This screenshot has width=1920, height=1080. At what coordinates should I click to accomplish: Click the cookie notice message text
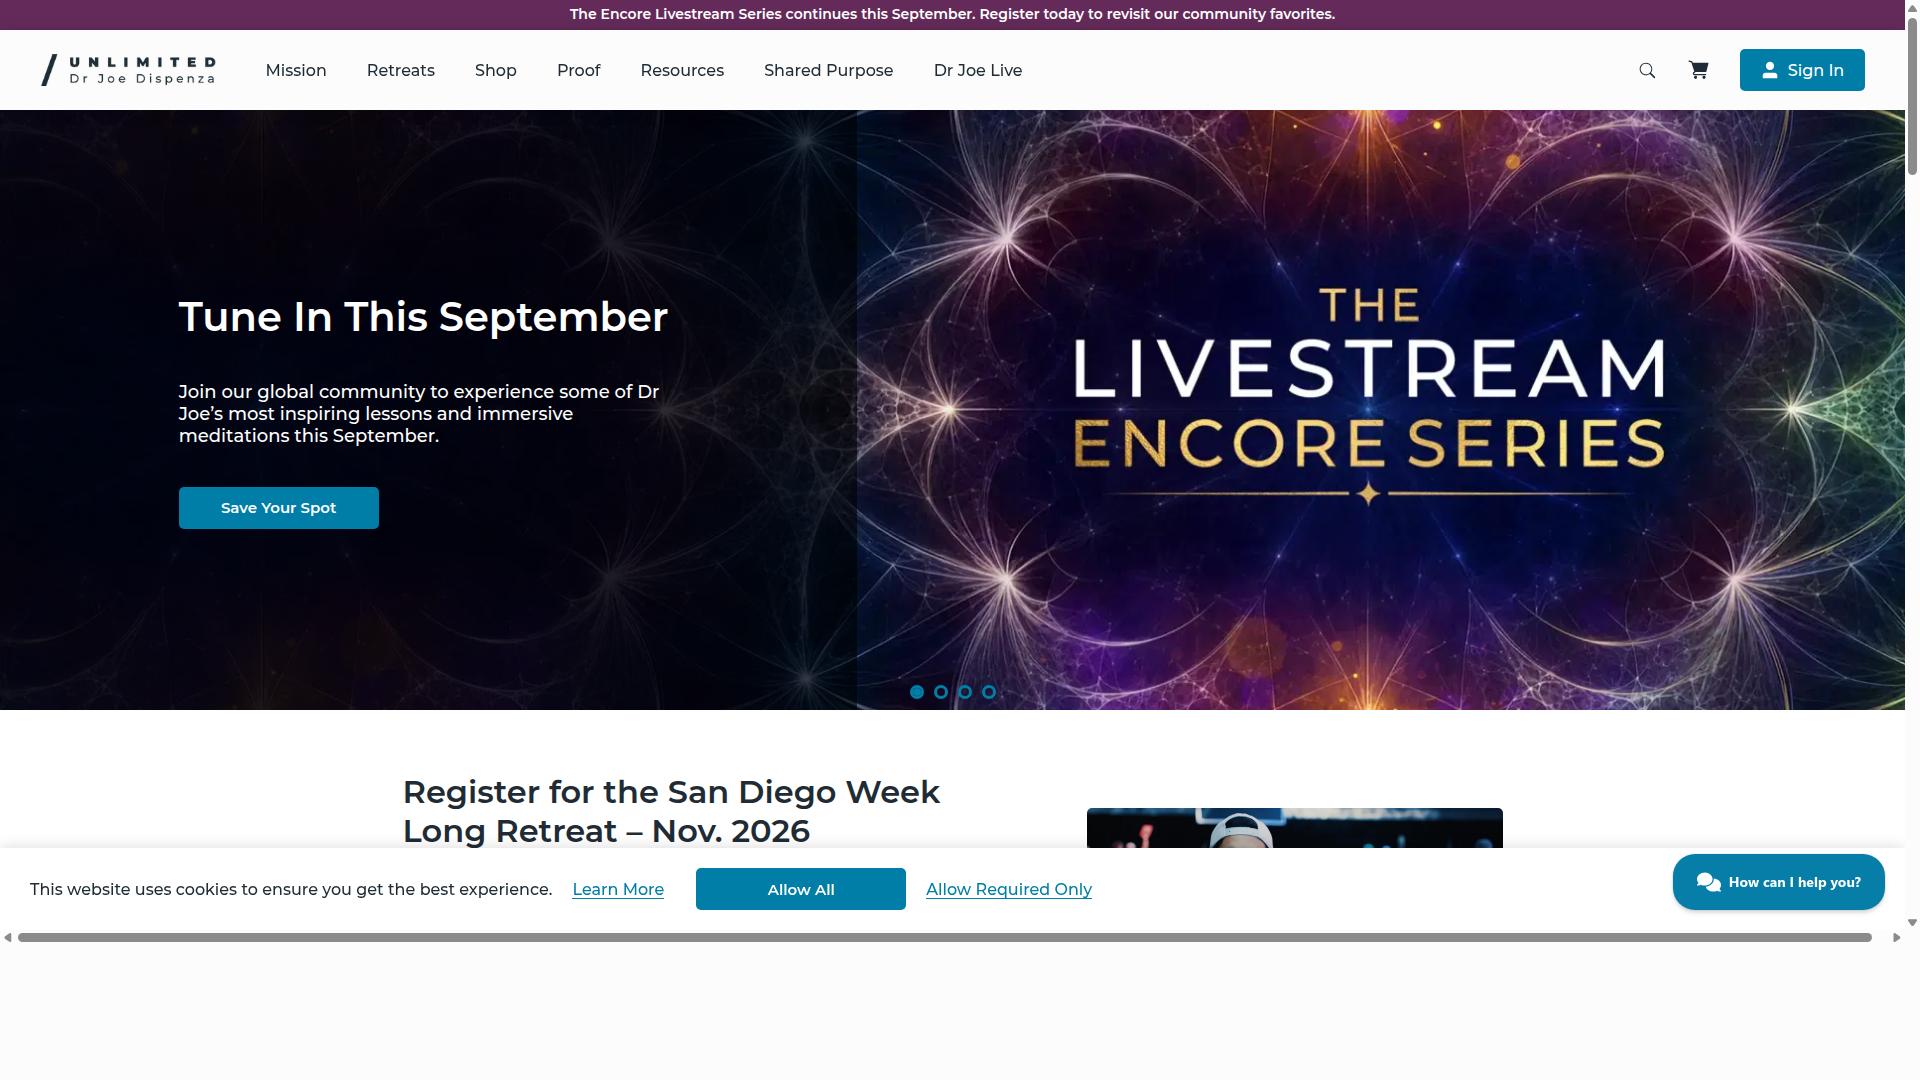click(291, 889)
